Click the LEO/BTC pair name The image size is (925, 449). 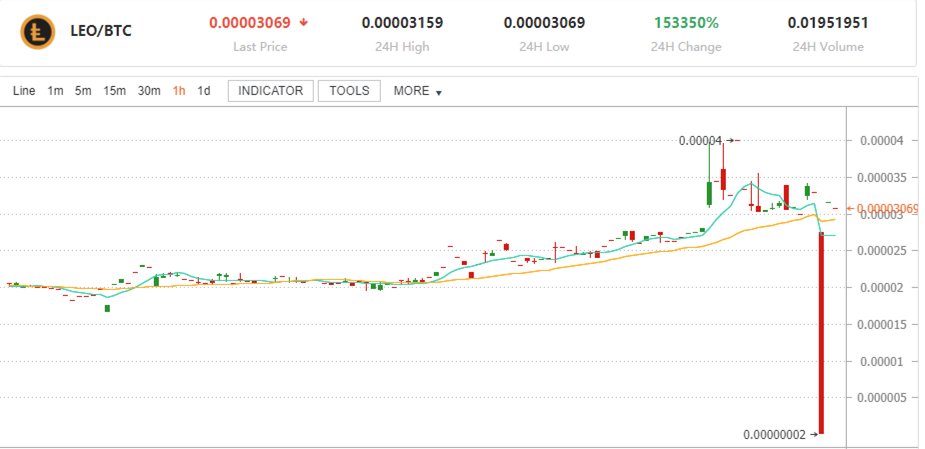101,31
